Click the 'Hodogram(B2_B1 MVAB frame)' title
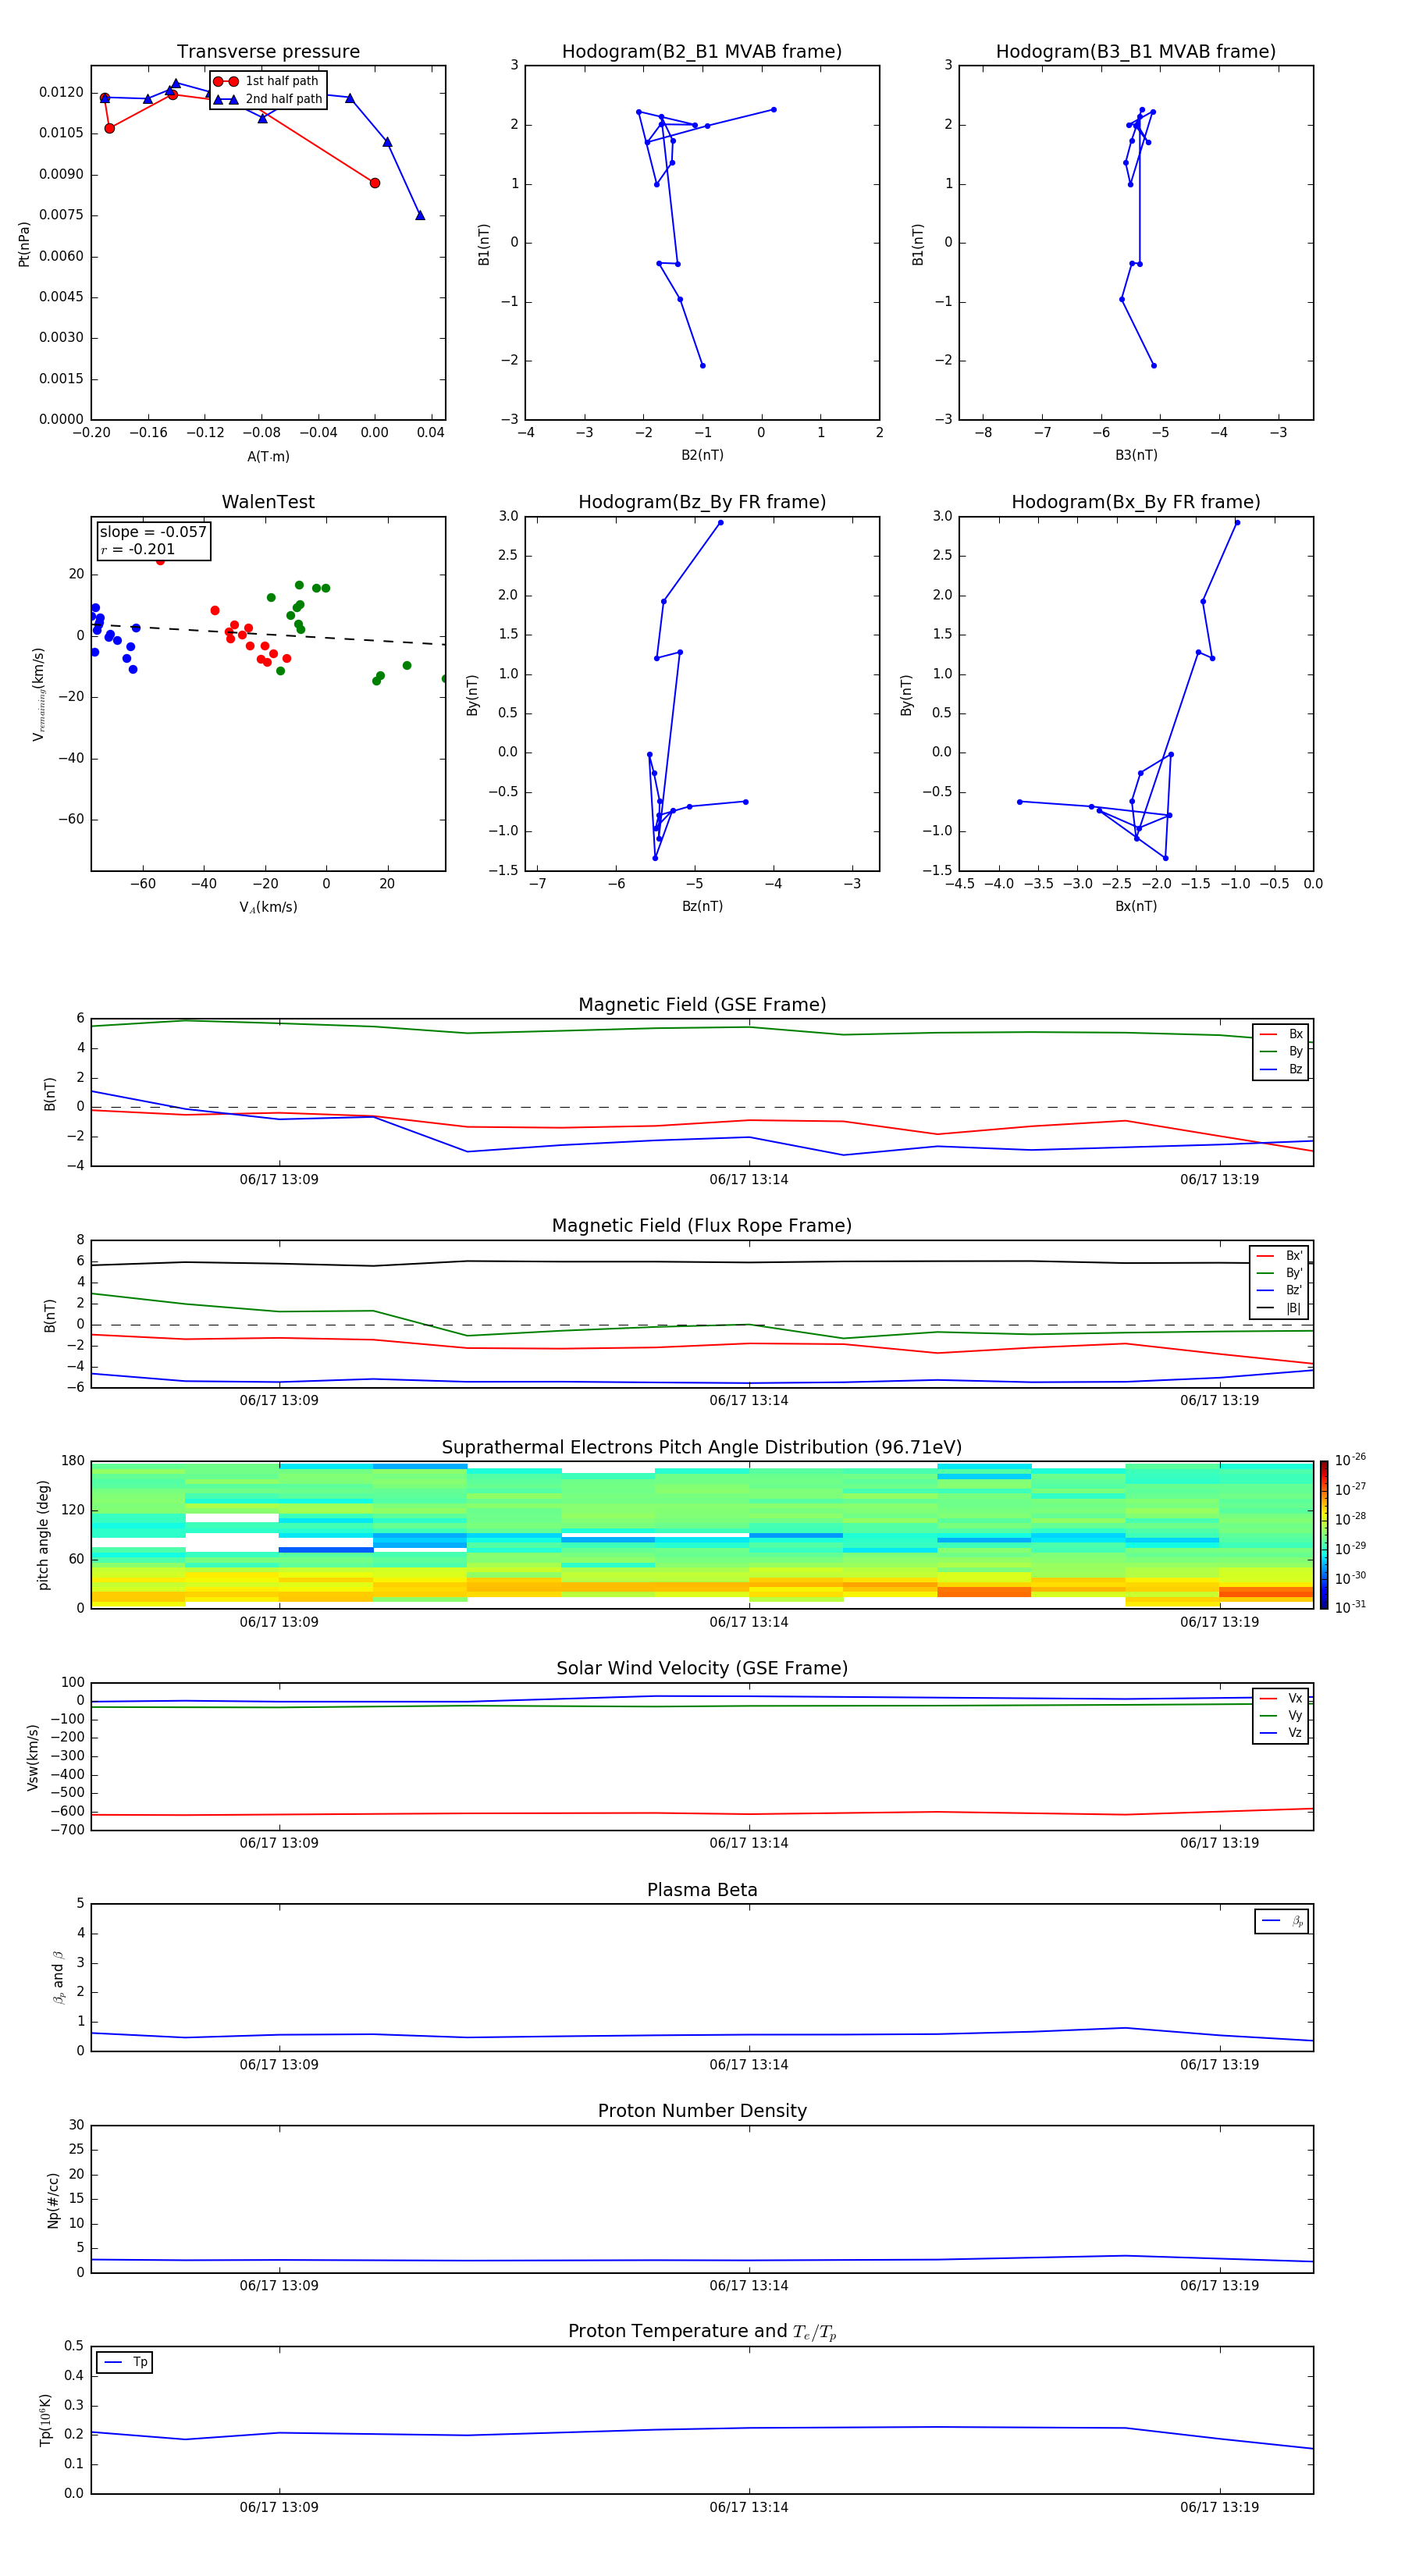The image size is (1405, 2576). (702, 52)
